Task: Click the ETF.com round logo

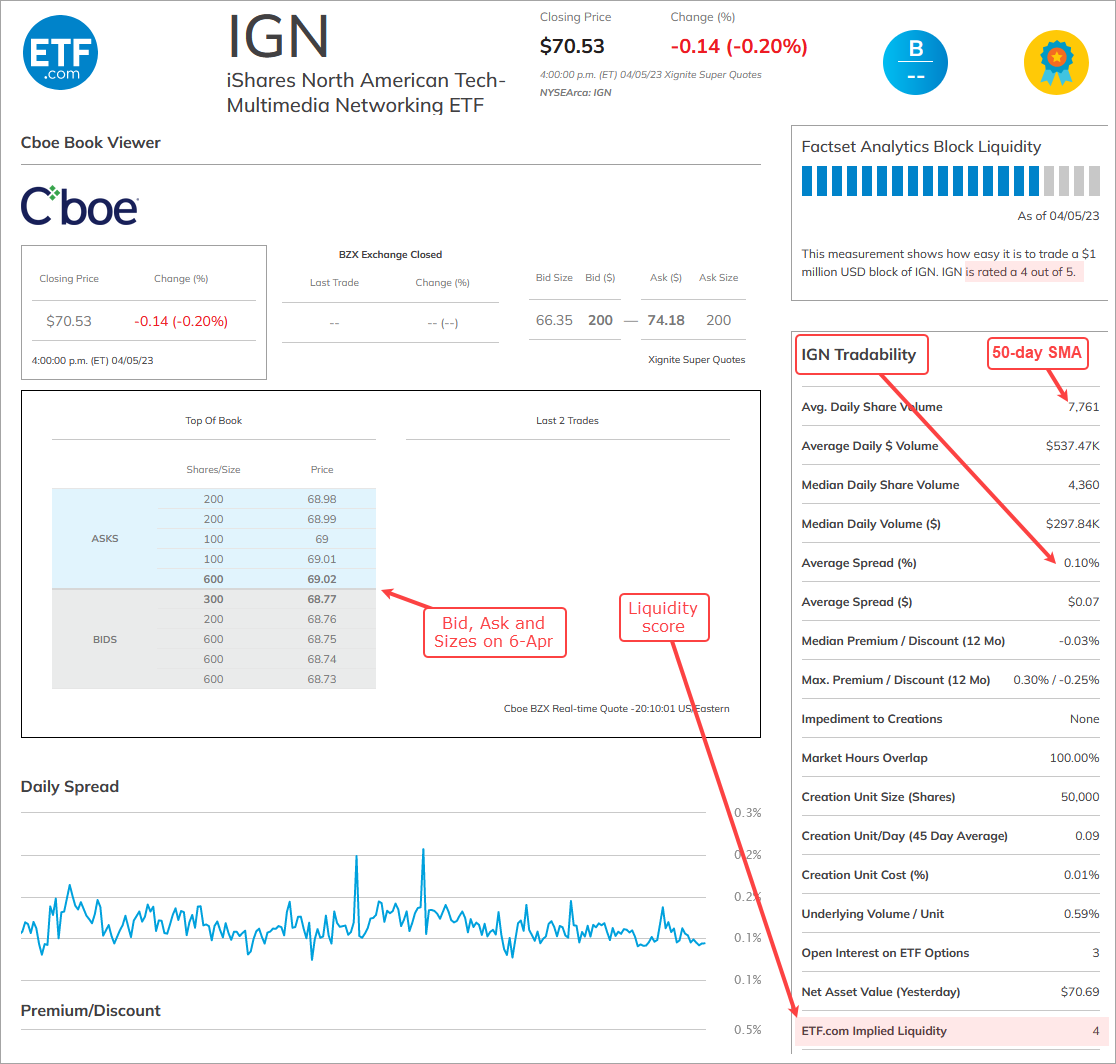Action: click(x=60, y=53)
